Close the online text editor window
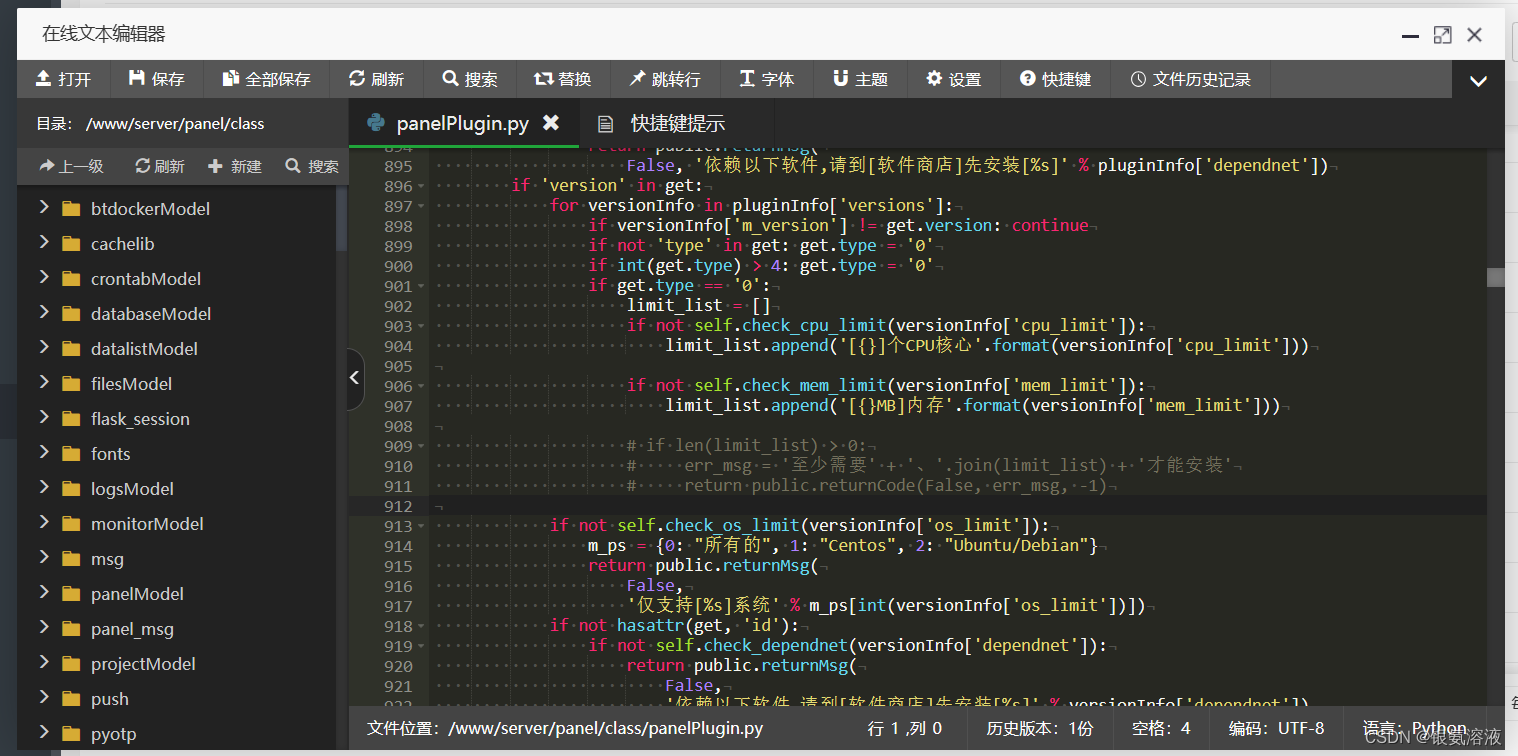The image size is (1518, 756). 1474,35
